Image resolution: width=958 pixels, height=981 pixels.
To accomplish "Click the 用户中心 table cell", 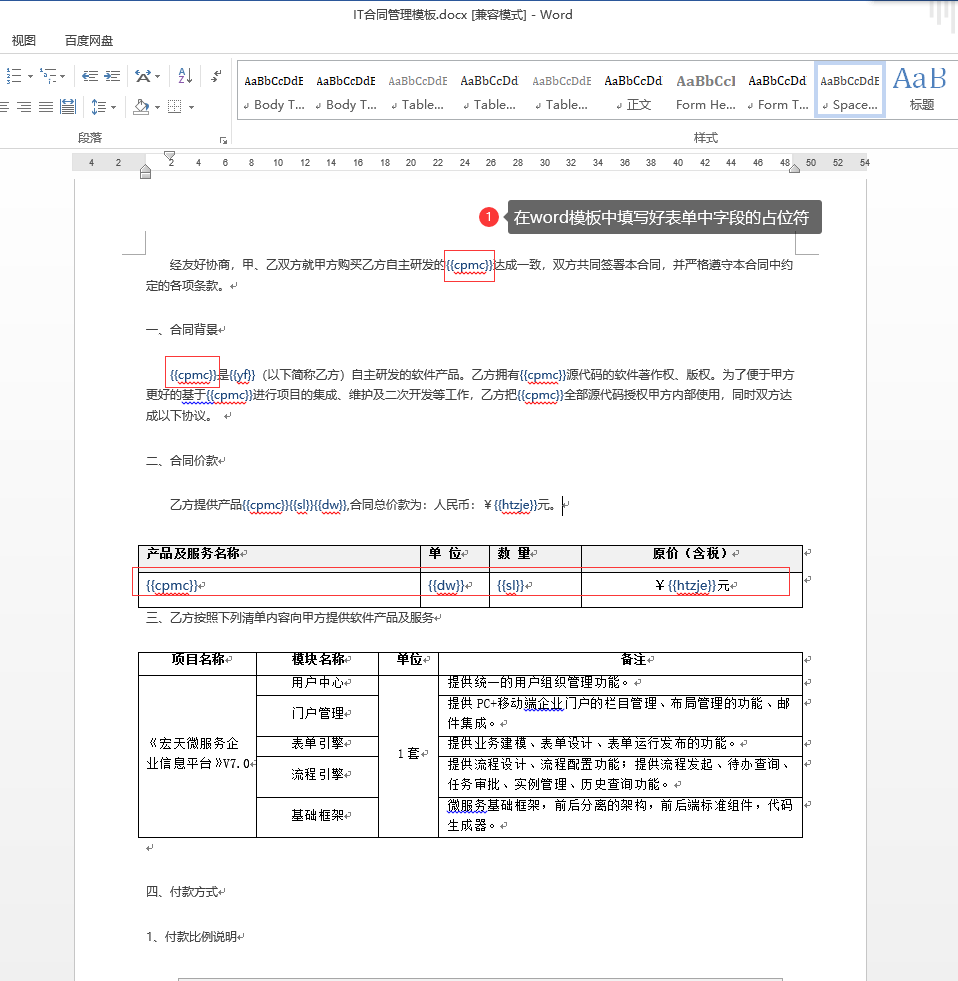I will coord(317,683).
